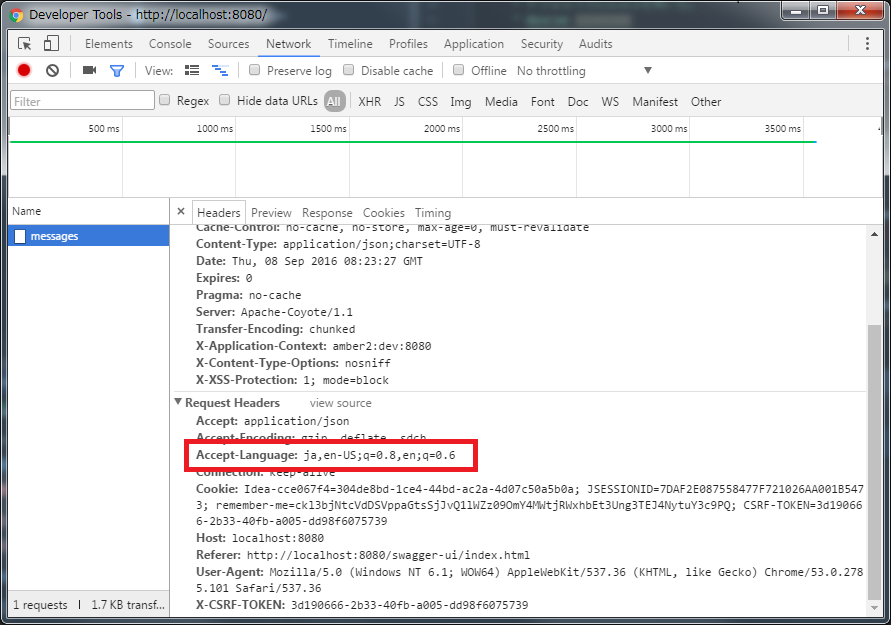891x625 pixels.
Task: Click the inspect element picker icon
Action: coord(25,44)
